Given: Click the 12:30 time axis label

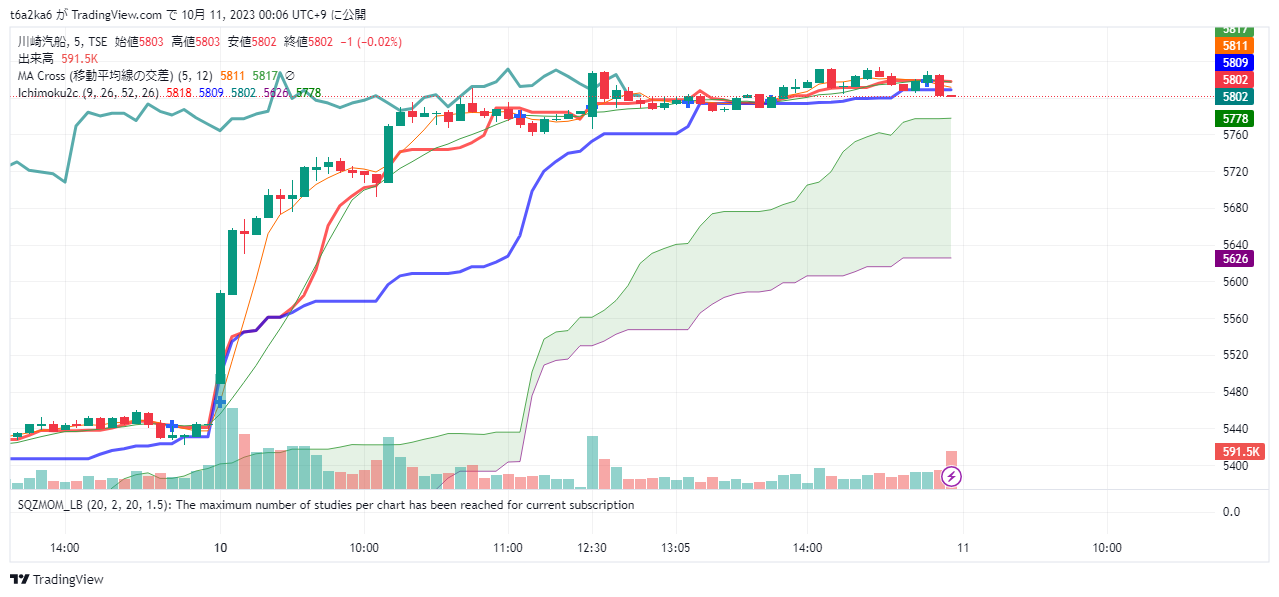Looking at the screenshot, I should pos(592,548).
